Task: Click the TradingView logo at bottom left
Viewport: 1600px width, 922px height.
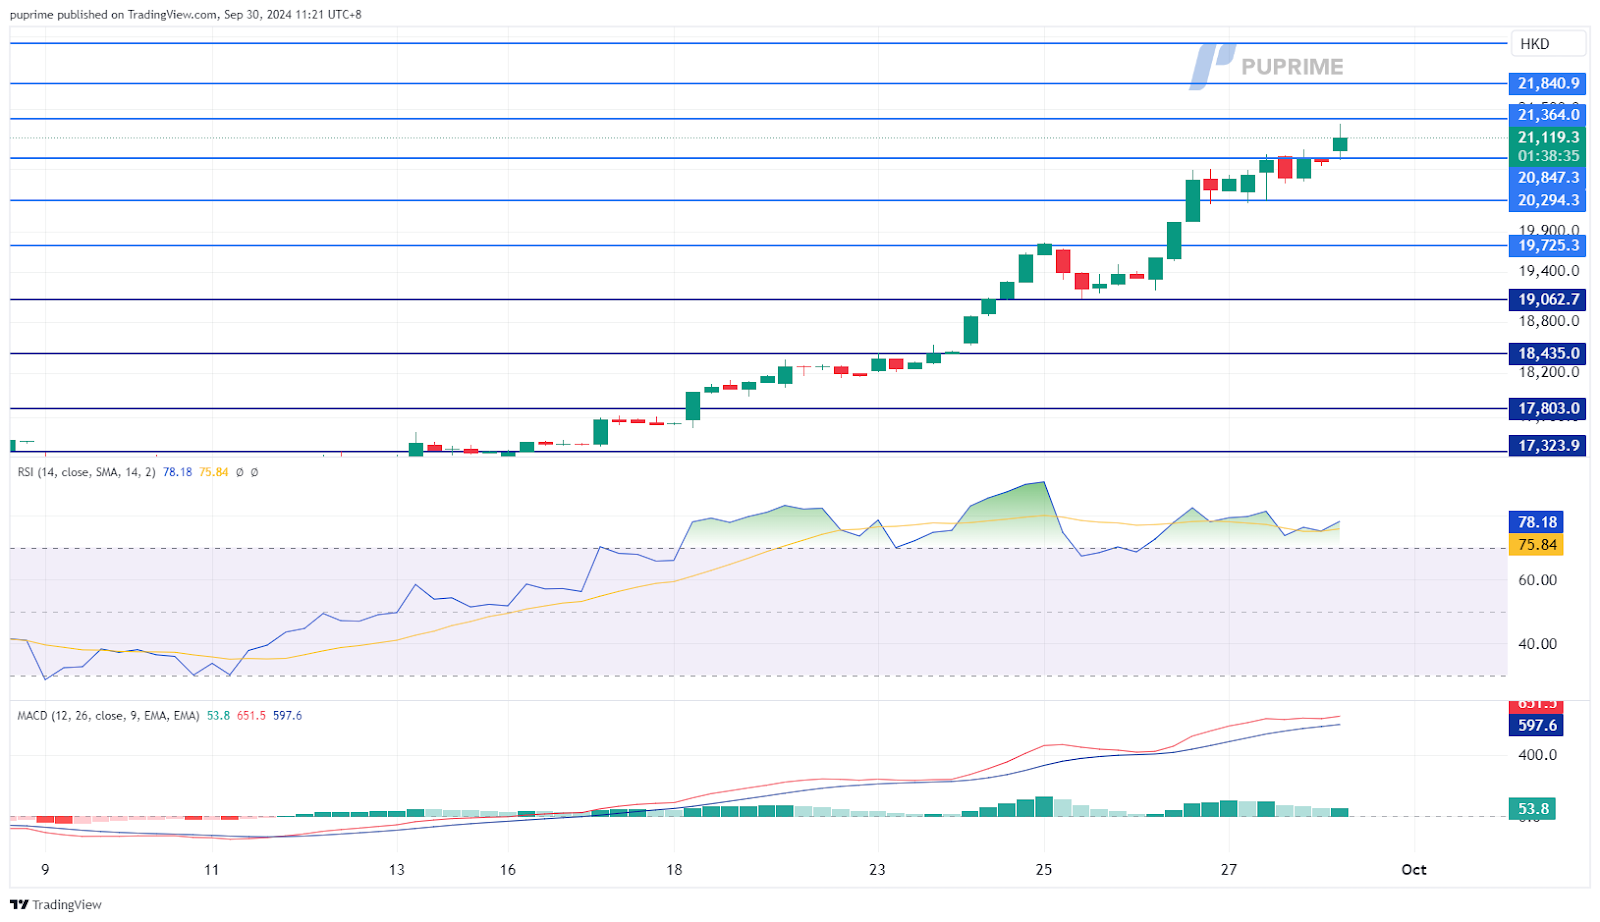Action: 56,904
